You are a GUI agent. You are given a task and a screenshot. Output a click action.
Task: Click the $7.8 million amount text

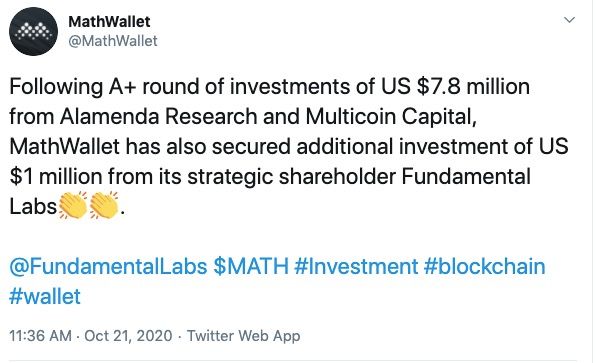tap(473, 87)
